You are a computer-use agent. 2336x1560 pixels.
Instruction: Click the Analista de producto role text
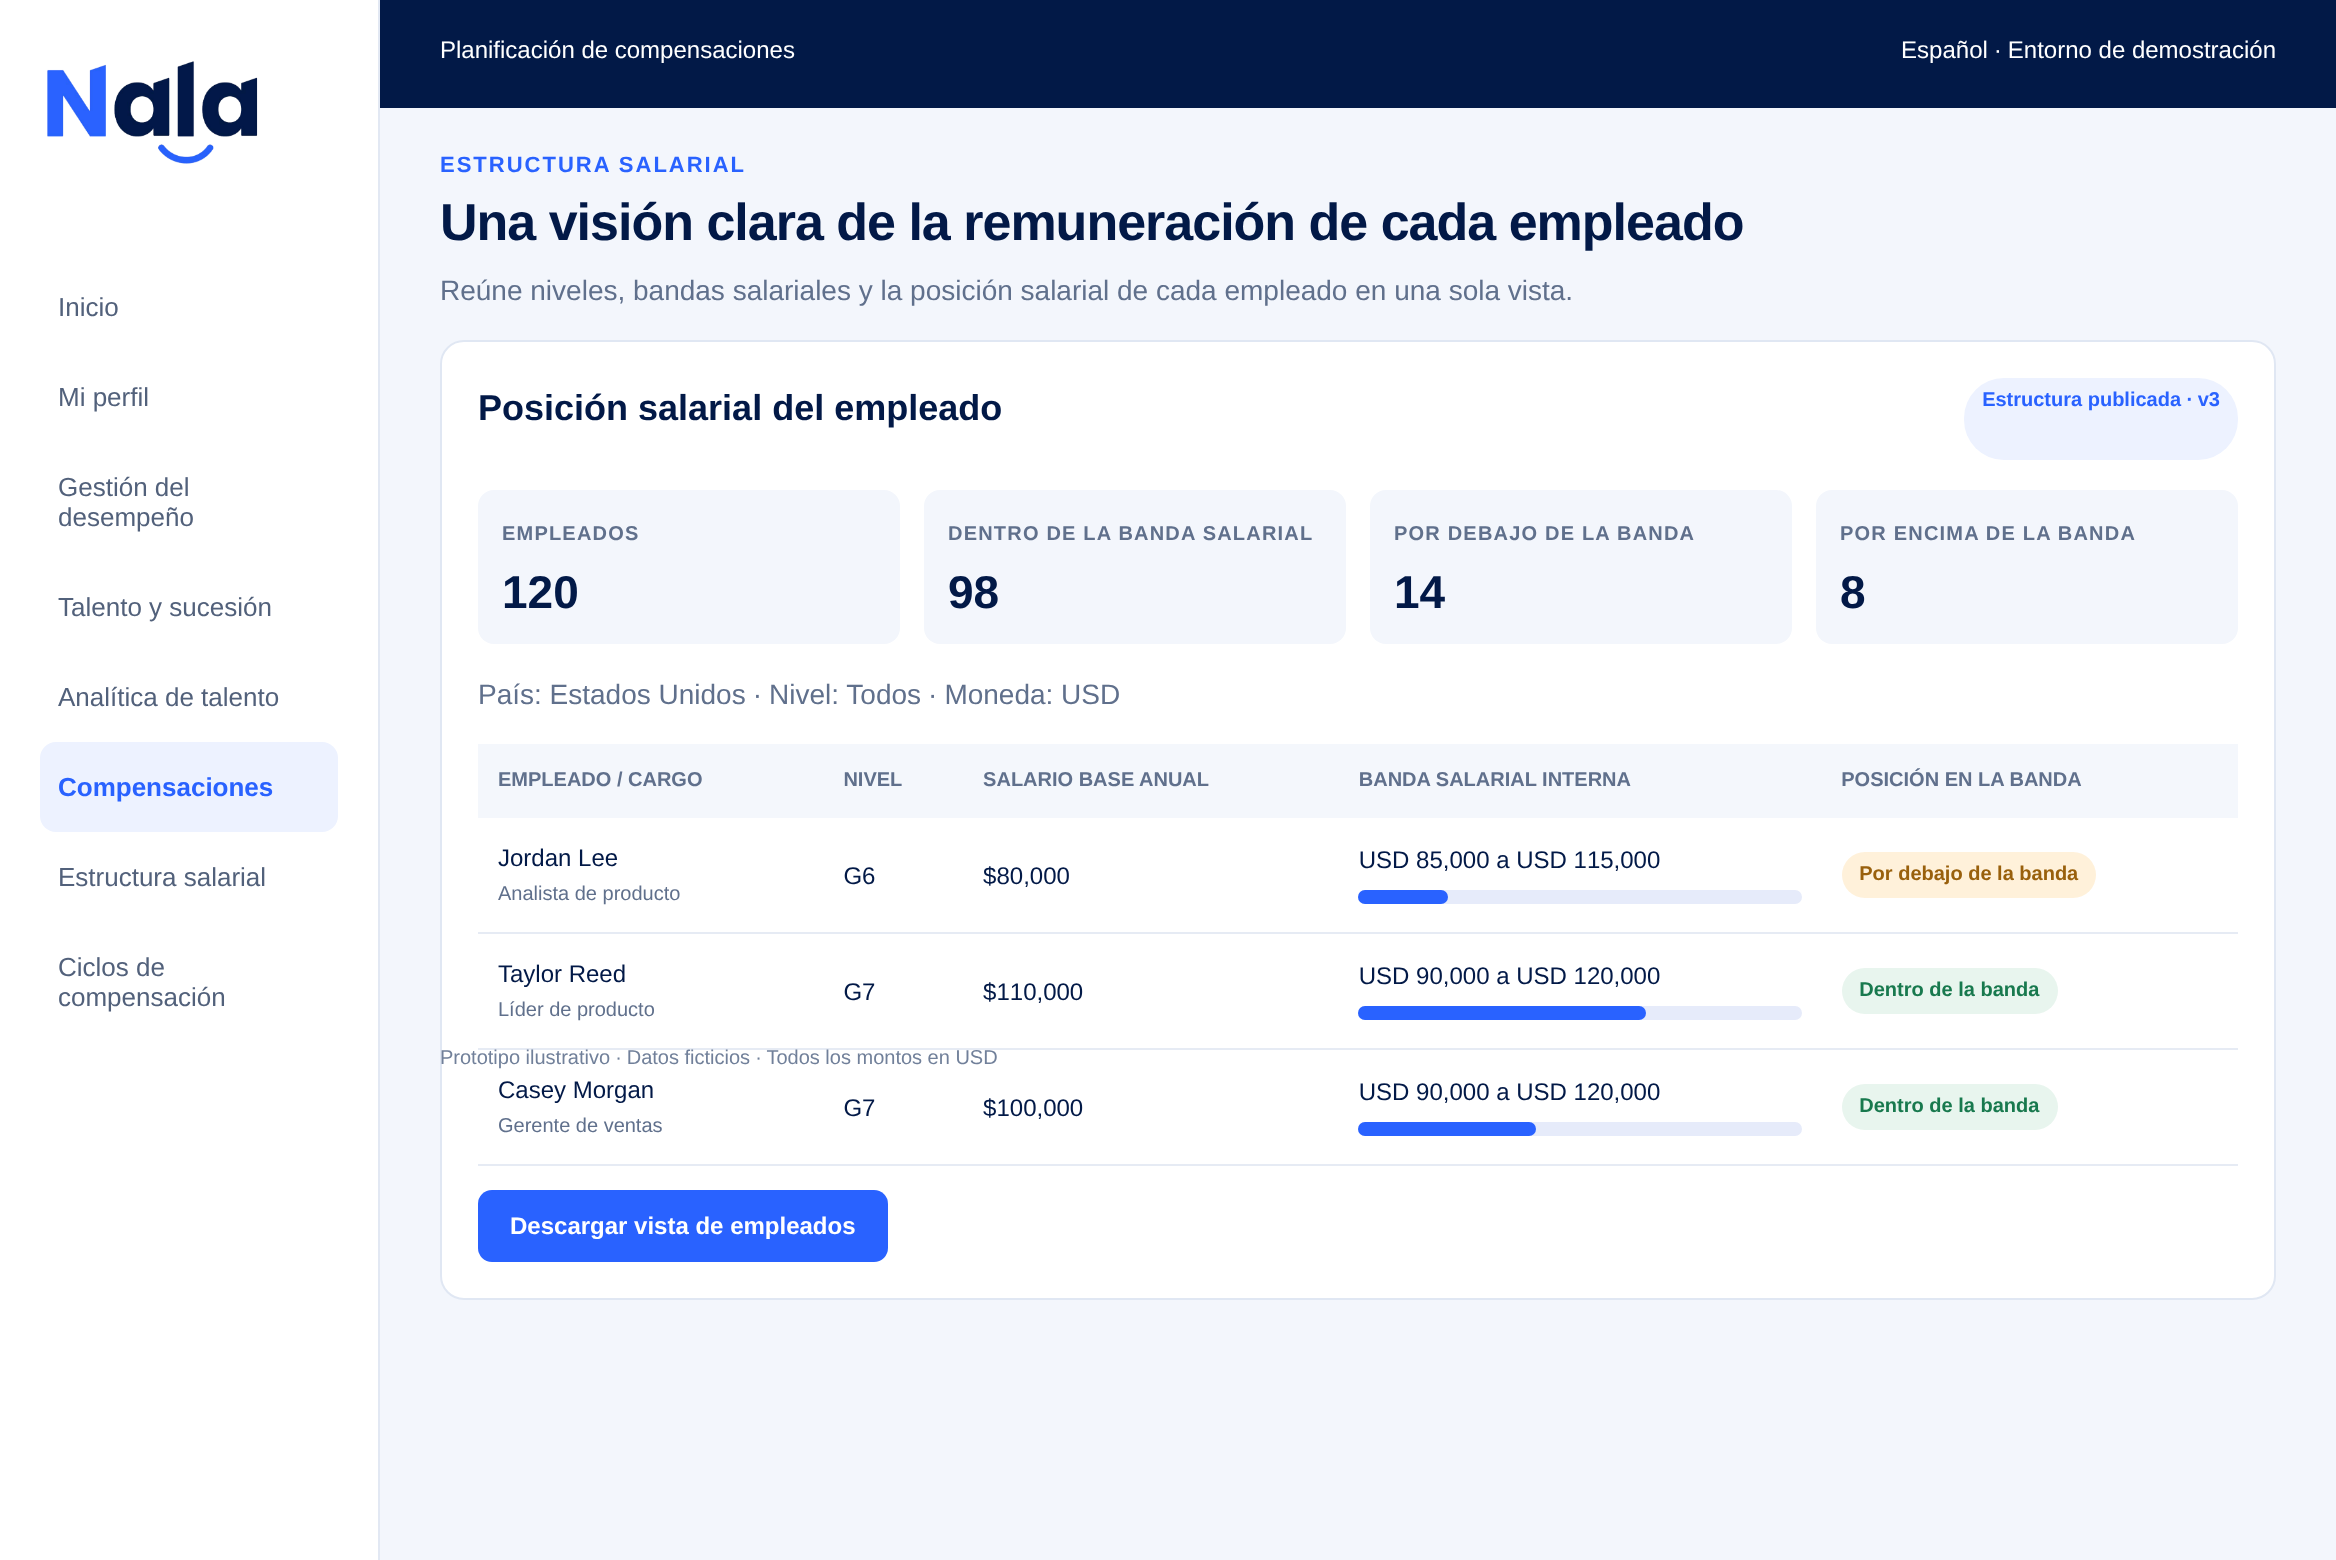pyautogui.click(x=589, y=893)
